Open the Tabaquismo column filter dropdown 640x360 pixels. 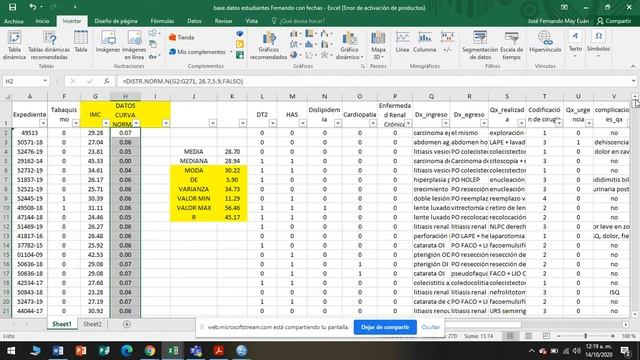[76, 123]
